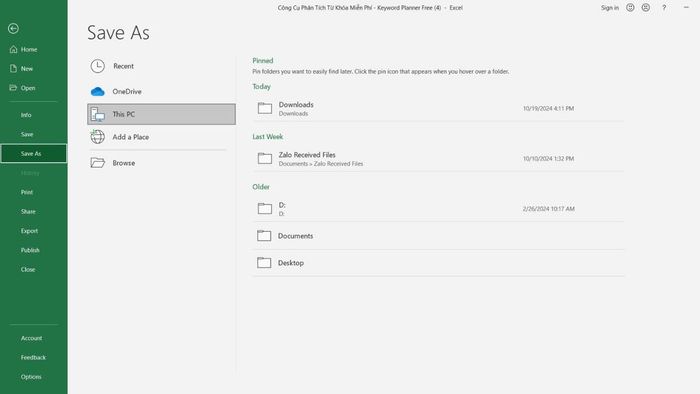Select the OneDrive location label
The width and height of the screenshot is (700, 394).
coord(127,91)
